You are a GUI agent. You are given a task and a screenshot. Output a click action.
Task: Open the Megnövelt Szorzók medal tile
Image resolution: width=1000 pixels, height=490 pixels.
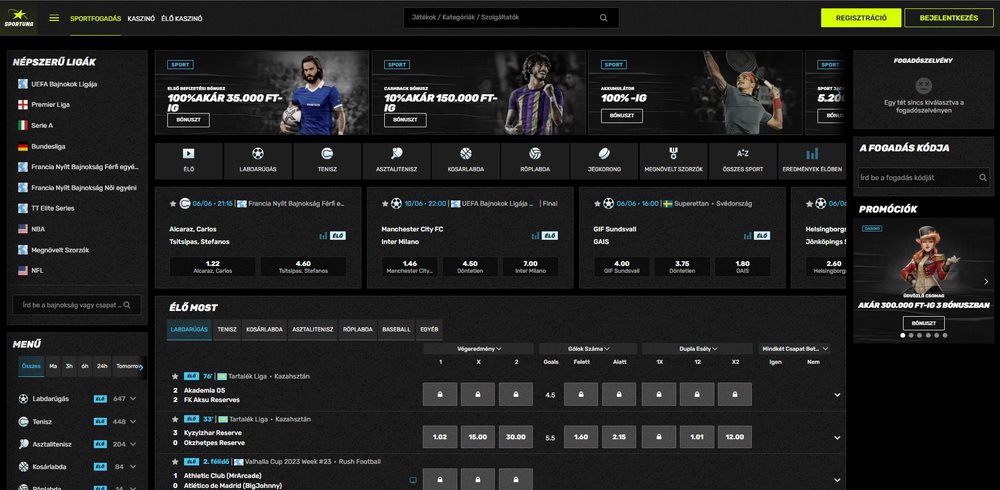673,159
